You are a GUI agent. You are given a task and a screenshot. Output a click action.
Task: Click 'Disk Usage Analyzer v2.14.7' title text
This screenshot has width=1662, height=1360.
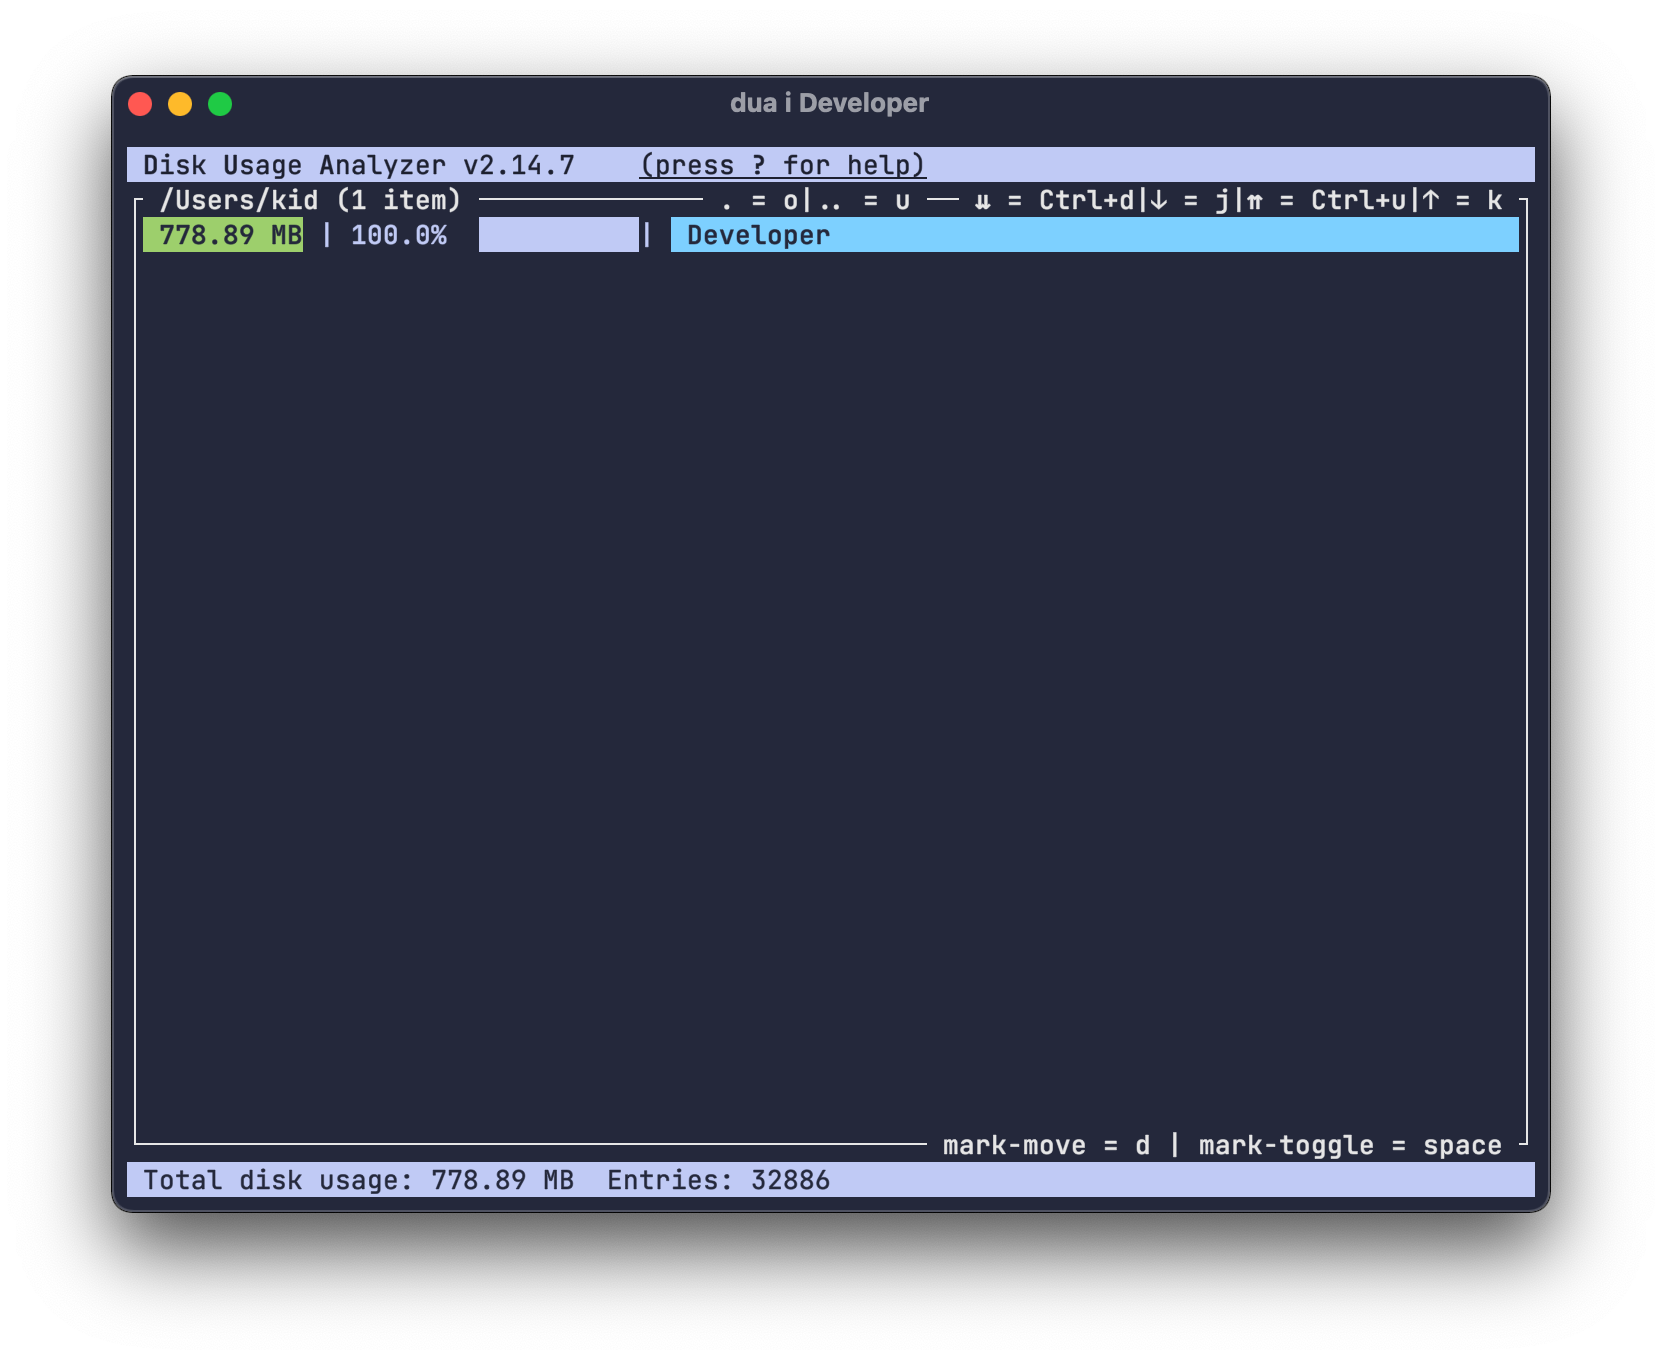point(359,165)
